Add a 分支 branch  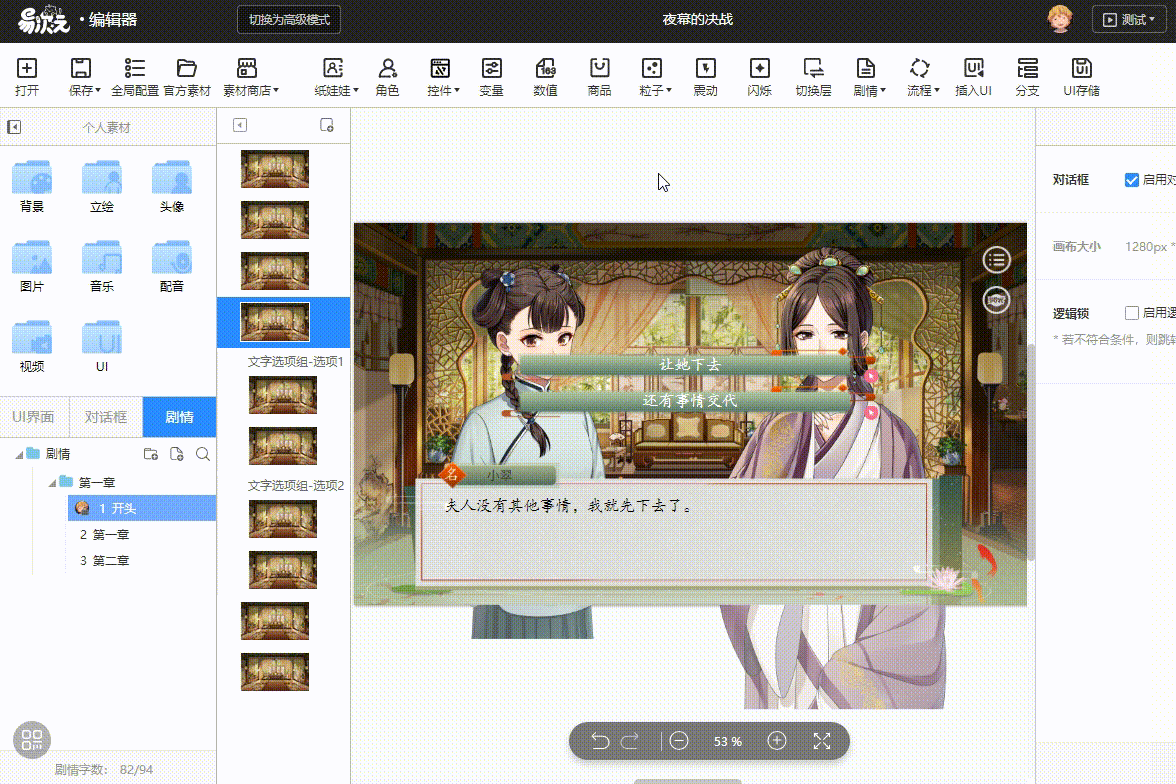tap(1027, 75)
